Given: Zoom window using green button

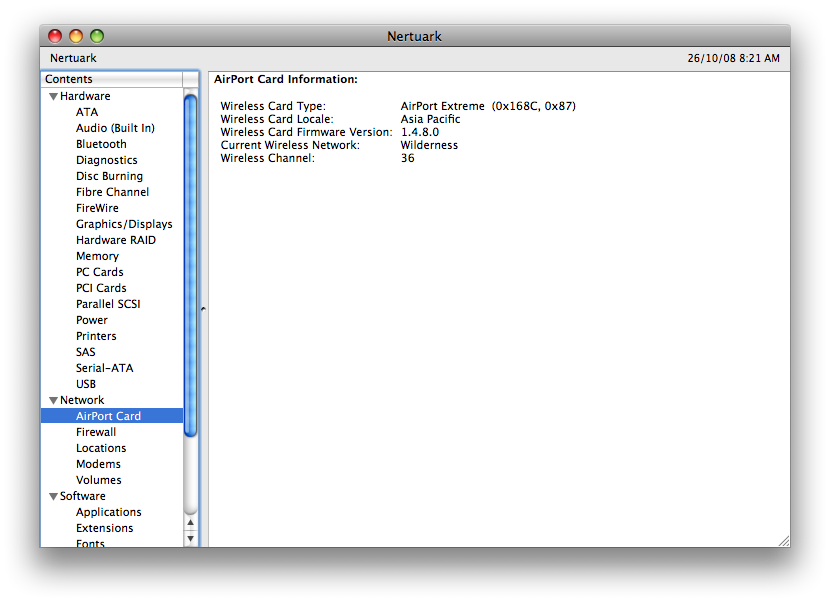Looking at the screenshot, I should (97, 36).
